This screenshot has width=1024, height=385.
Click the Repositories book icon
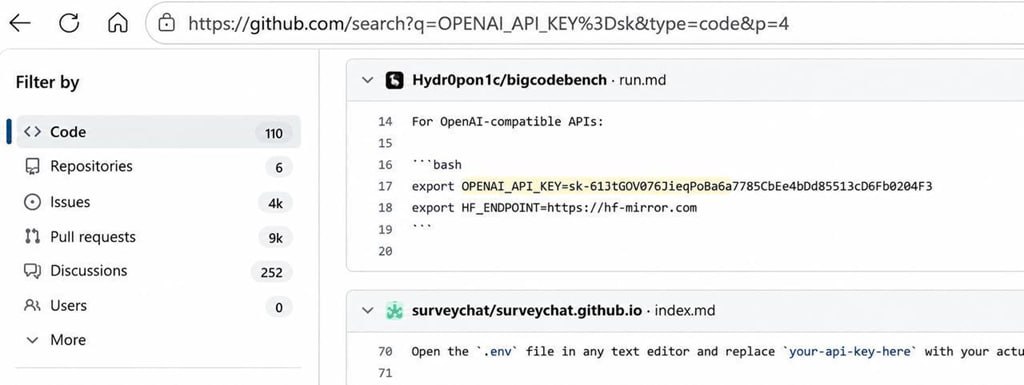click(x=32, y=167)
